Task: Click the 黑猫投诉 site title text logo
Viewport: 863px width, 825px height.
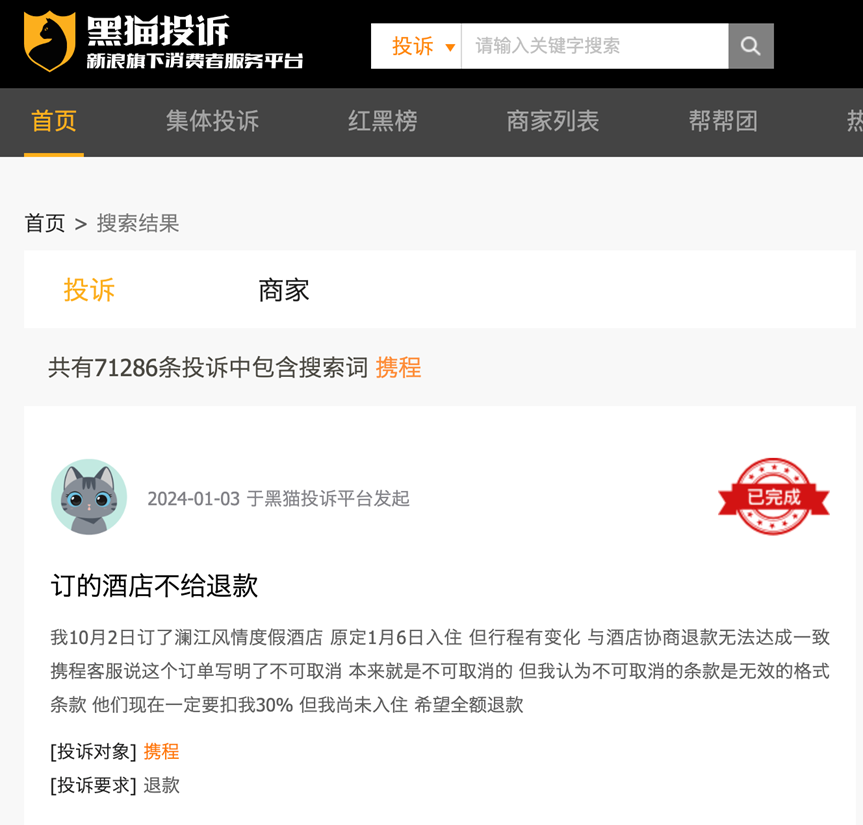Action: click(x=159, y=31)
